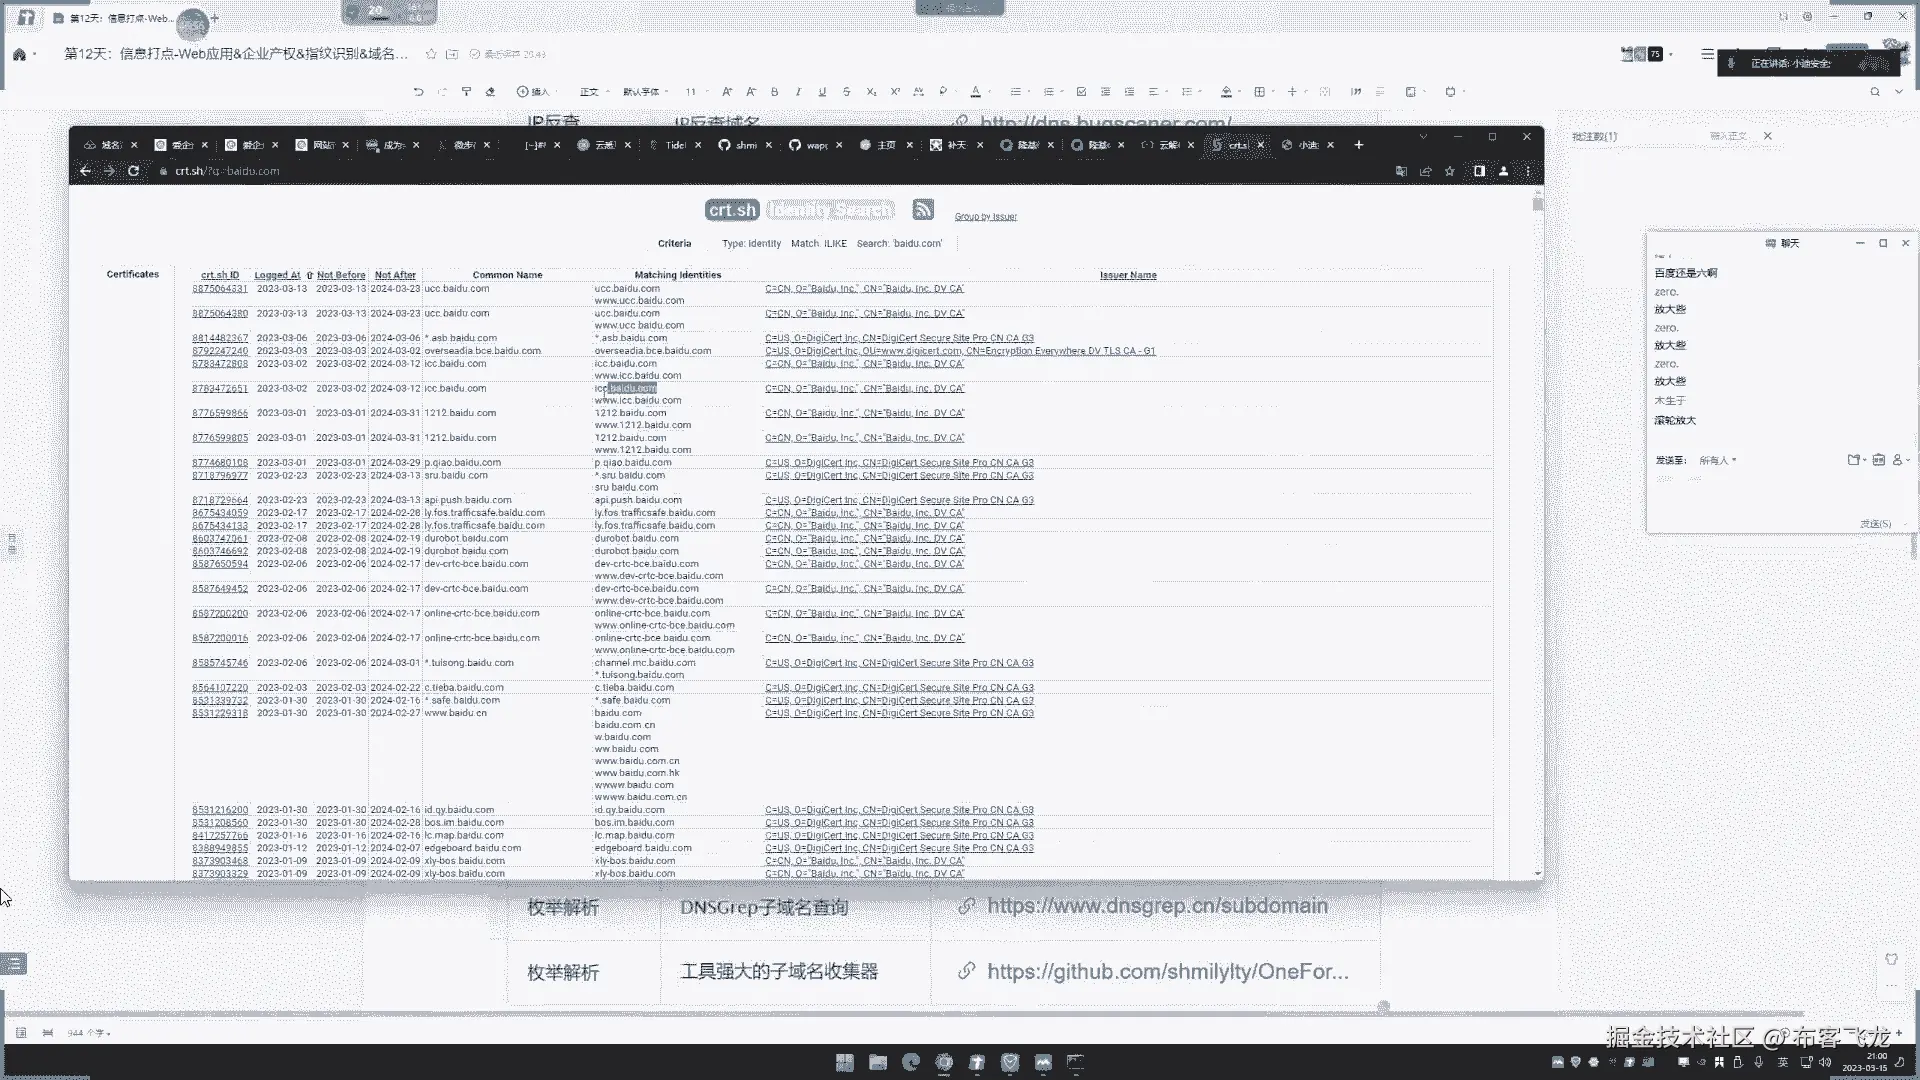Click the font color A swatch
The width and height of the screenshot is (1920, 1080).
975,92
